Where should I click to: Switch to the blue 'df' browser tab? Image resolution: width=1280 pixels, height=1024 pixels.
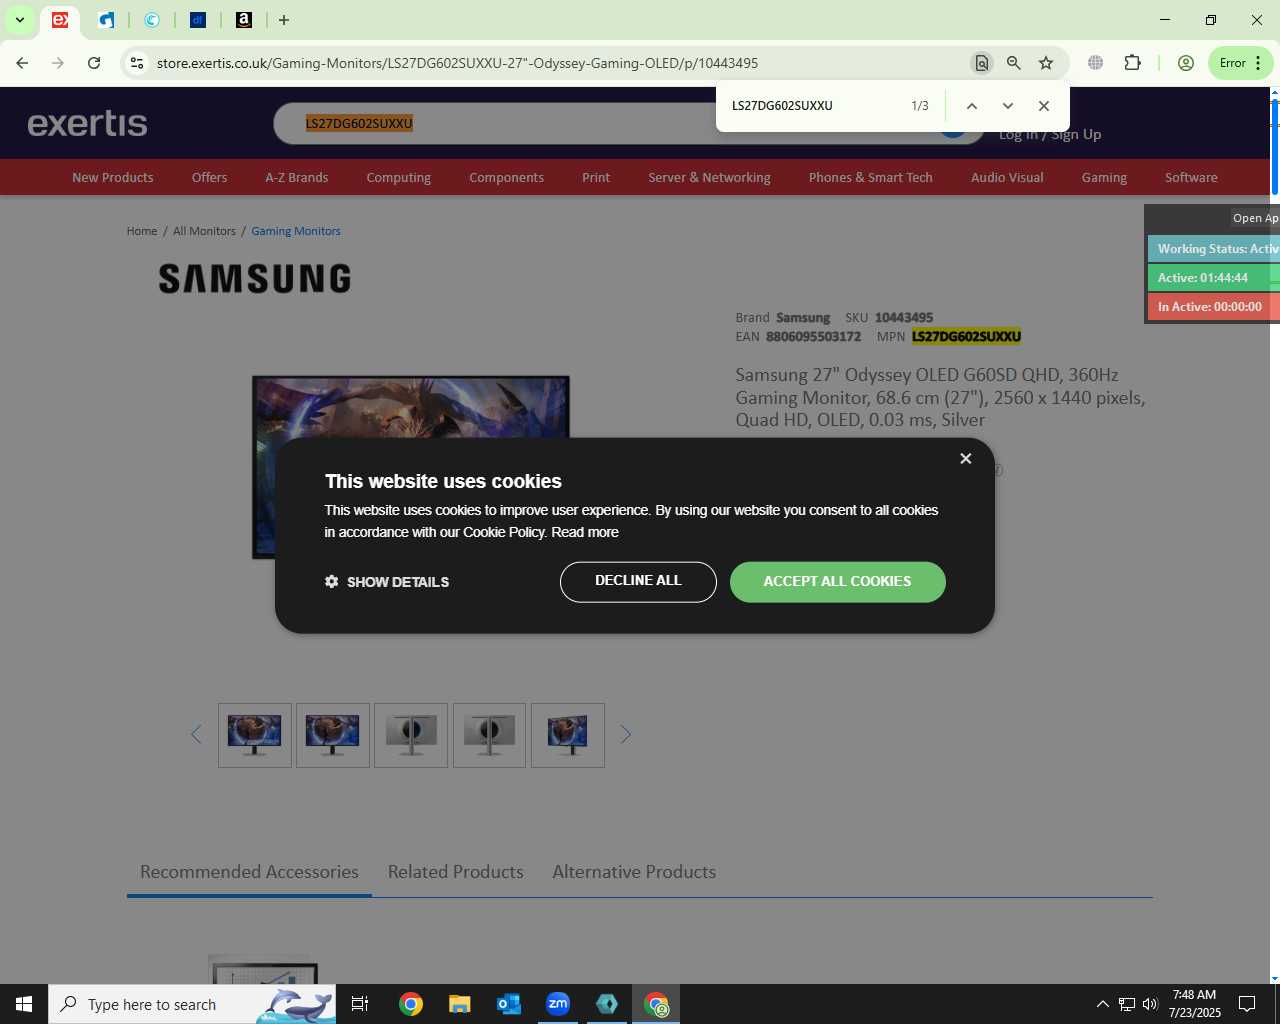click(x=198, y=20)
